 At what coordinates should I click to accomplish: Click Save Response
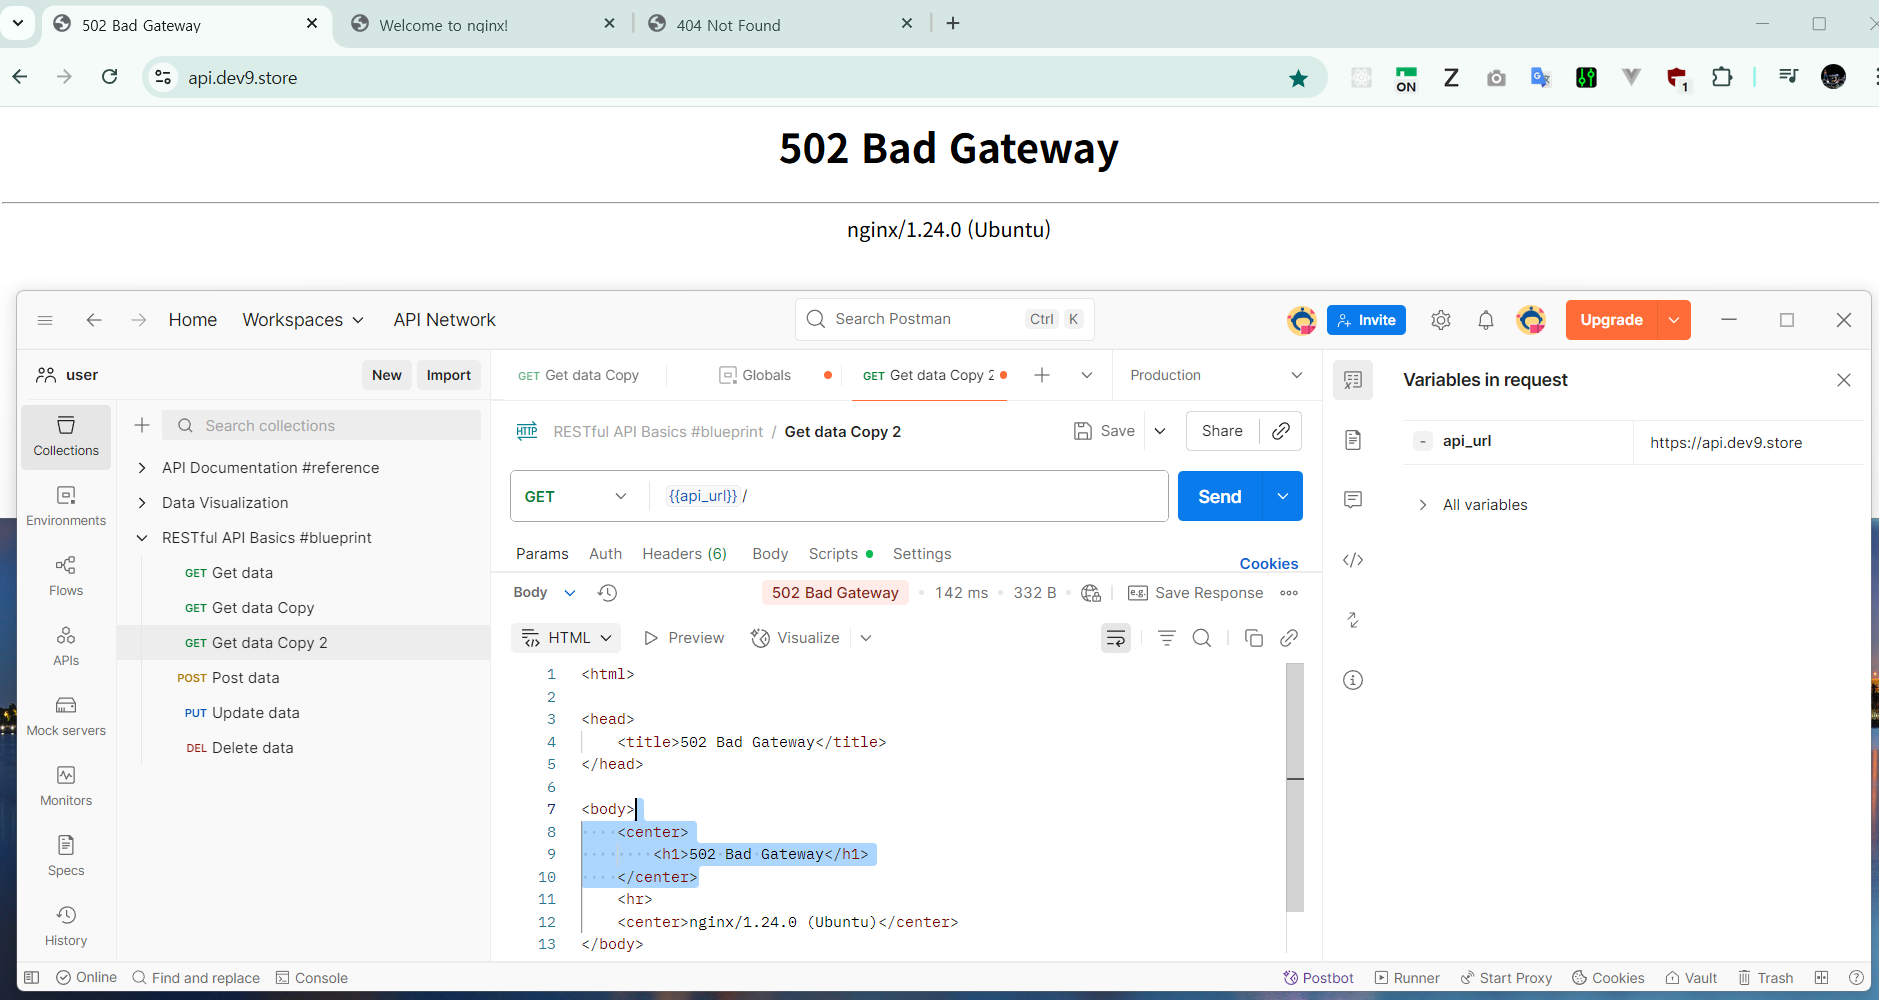point(1196,593)
